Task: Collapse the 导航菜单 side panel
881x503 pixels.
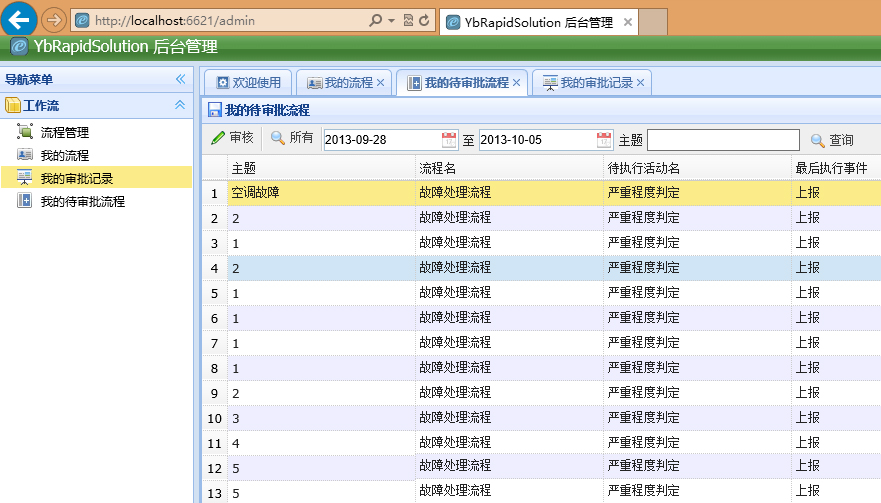Action: pos(181,80)
